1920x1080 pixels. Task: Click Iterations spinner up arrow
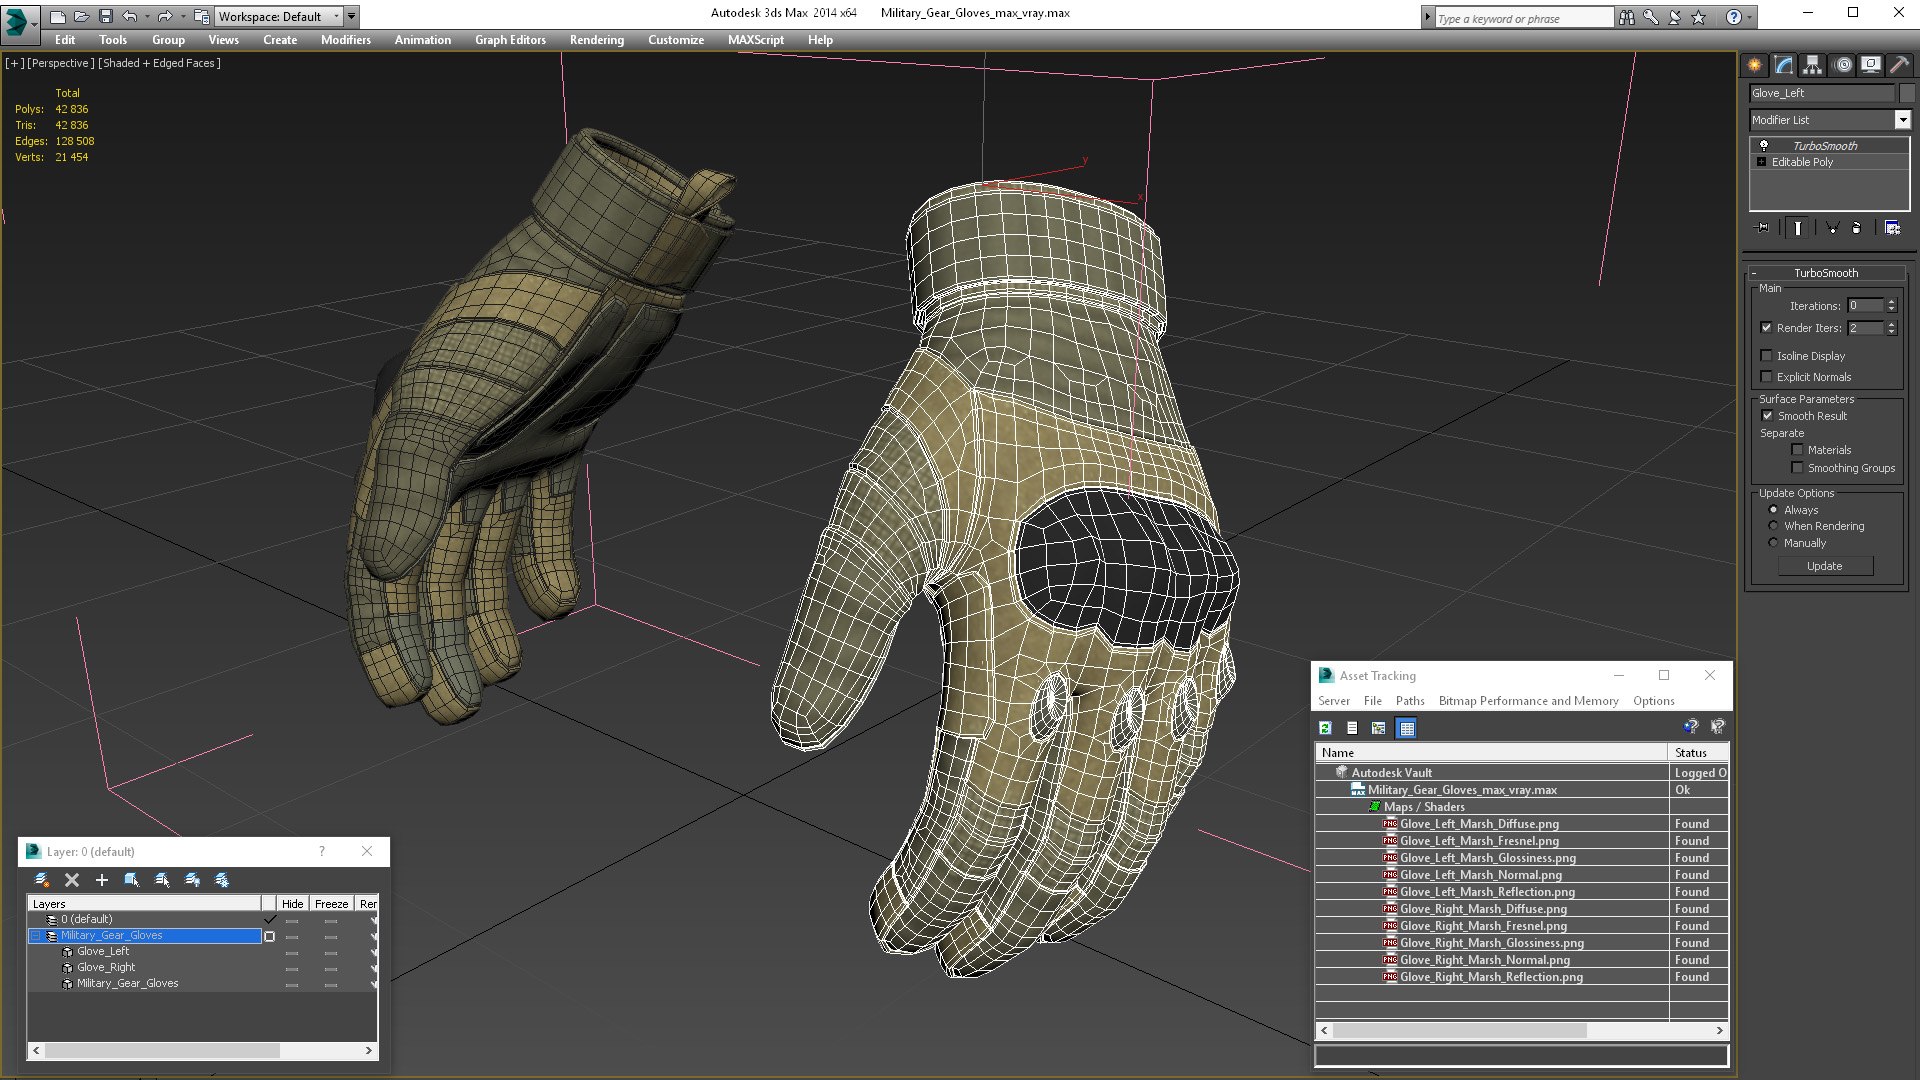(1891, 302)
